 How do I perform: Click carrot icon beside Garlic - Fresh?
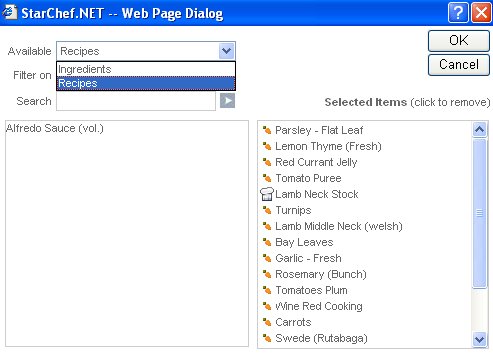[x=267, y=258]
